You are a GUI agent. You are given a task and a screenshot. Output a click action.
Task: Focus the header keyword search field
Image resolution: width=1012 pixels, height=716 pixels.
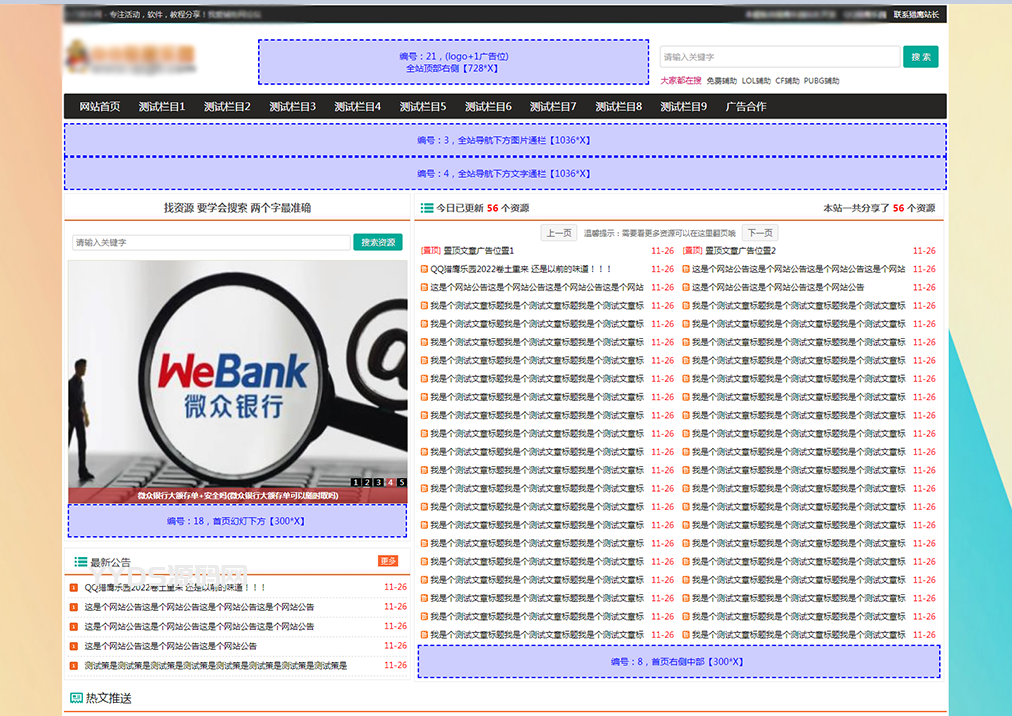tap(779, 57)
